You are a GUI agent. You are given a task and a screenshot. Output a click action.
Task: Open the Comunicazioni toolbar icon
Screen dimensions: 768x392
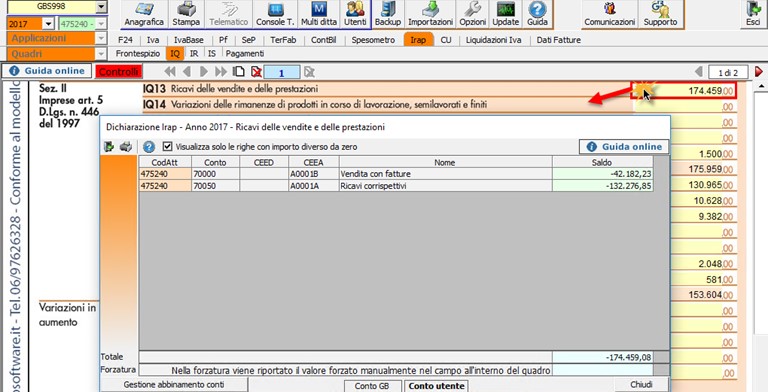[x=610, y=14]
